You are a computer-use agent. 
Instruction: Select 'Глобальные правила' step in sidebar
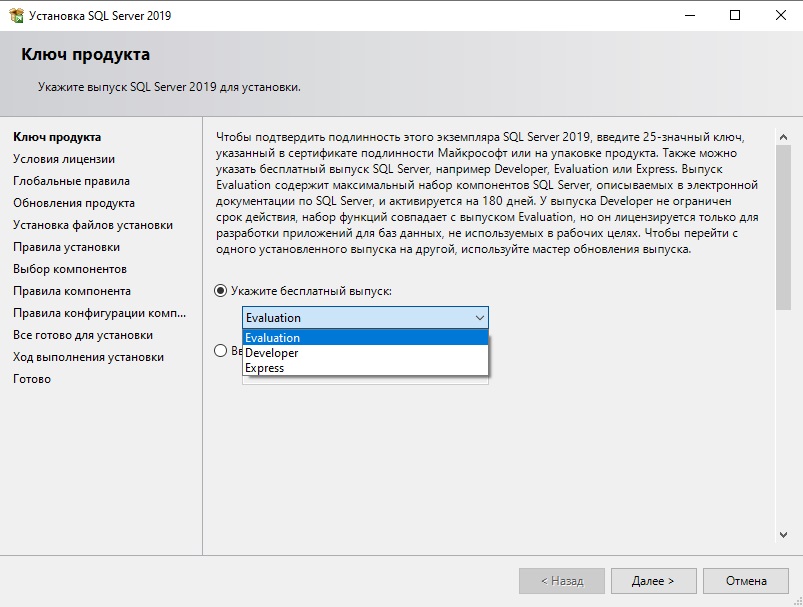(x=71, y=181)
